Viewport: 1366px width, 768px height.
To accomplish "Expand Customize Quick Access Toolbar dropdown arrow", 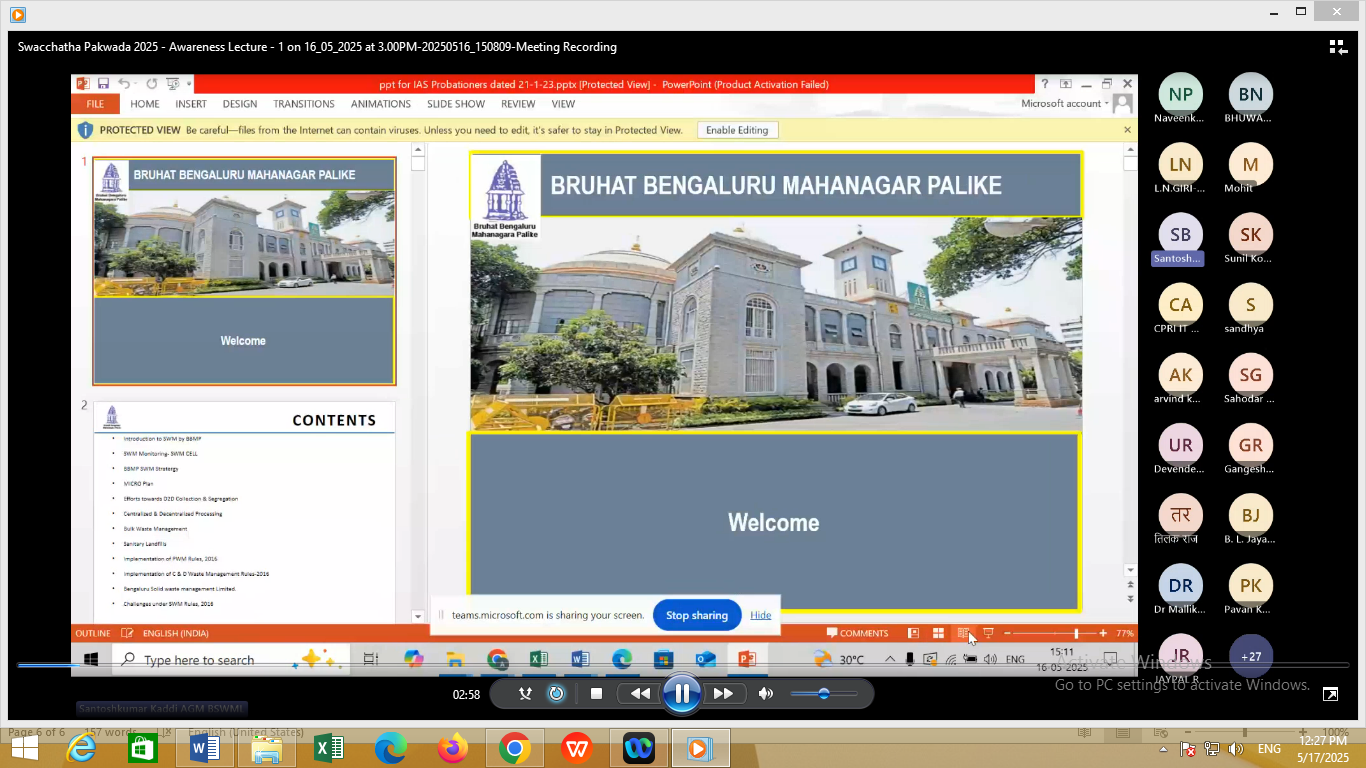I will point(188,85).
